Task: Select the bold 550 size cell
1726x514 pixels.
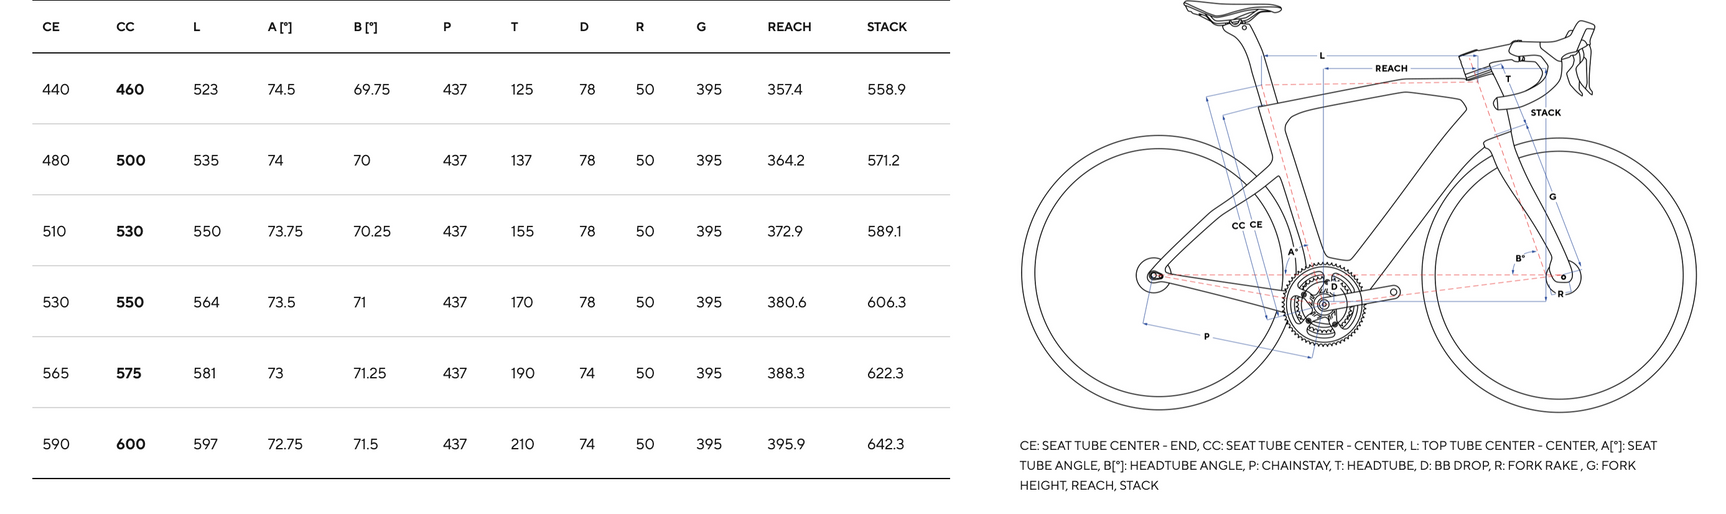Action: 130,302
